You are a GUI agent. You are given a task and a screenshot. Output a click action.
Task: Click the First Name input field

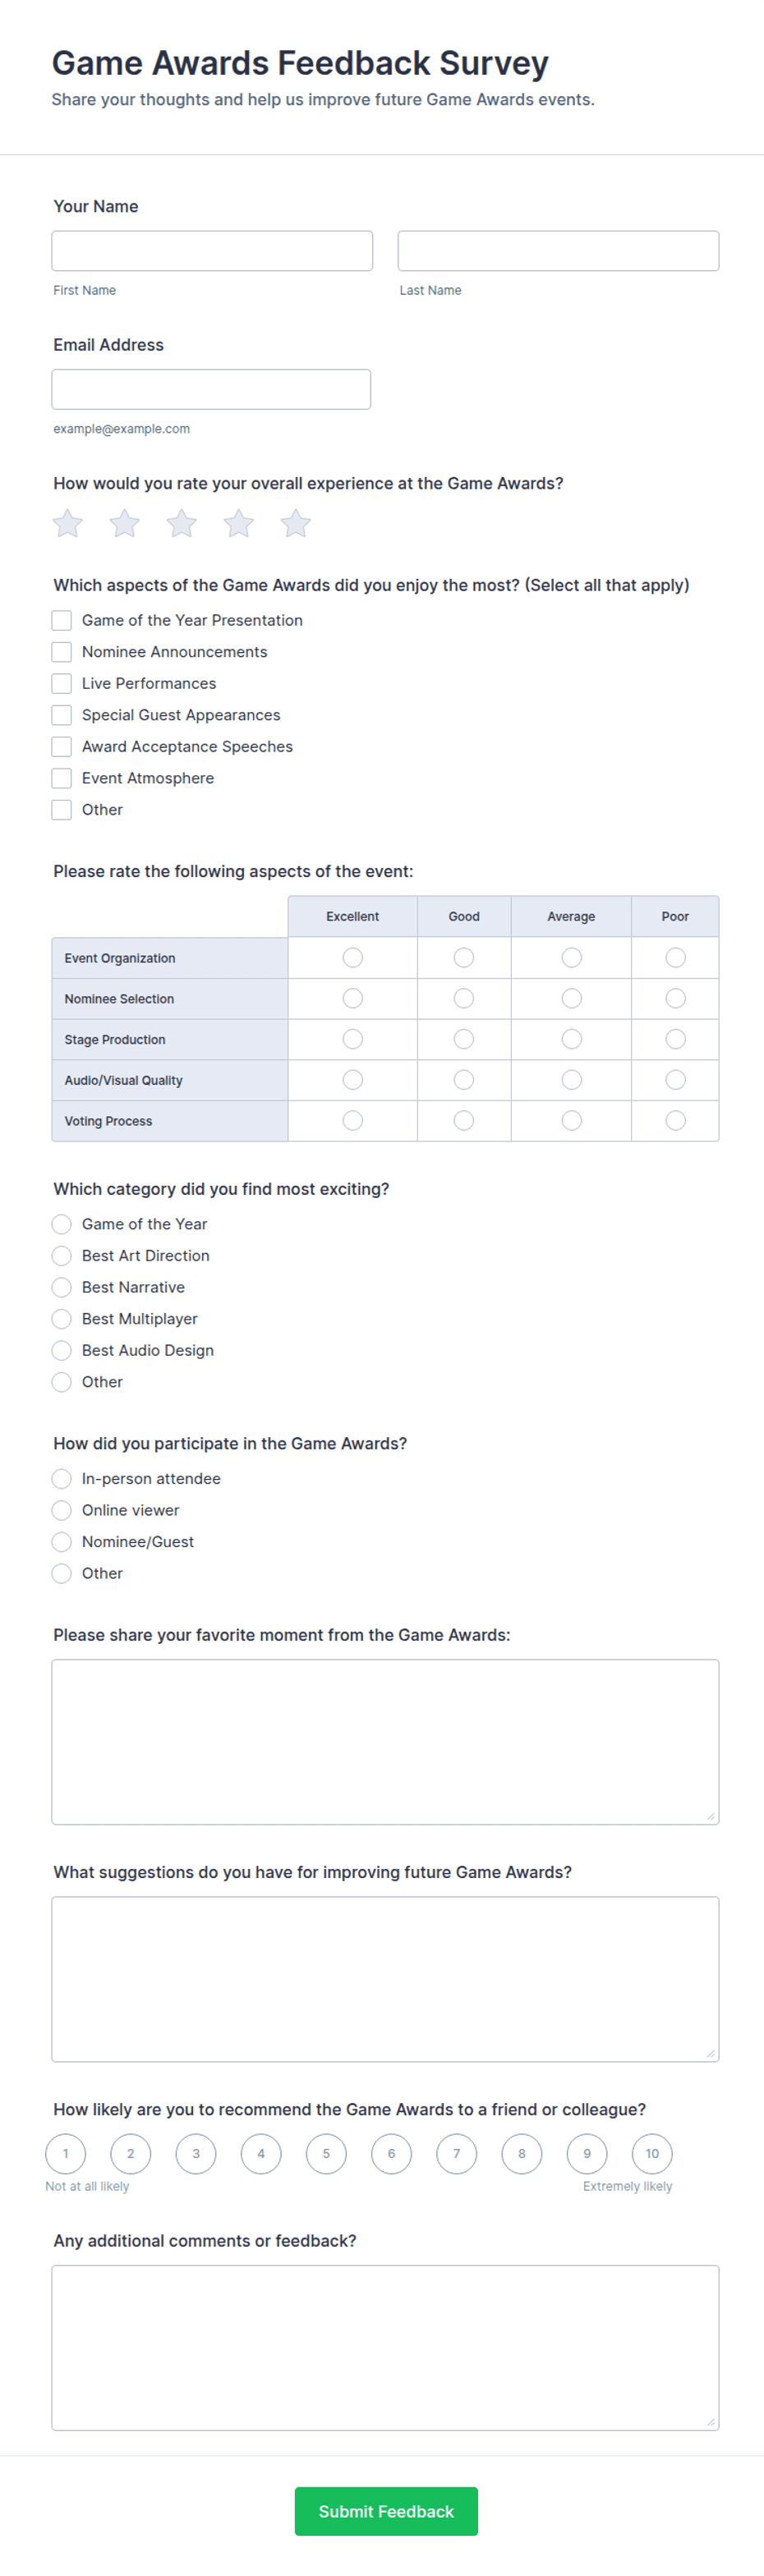[x=212, y=251]
